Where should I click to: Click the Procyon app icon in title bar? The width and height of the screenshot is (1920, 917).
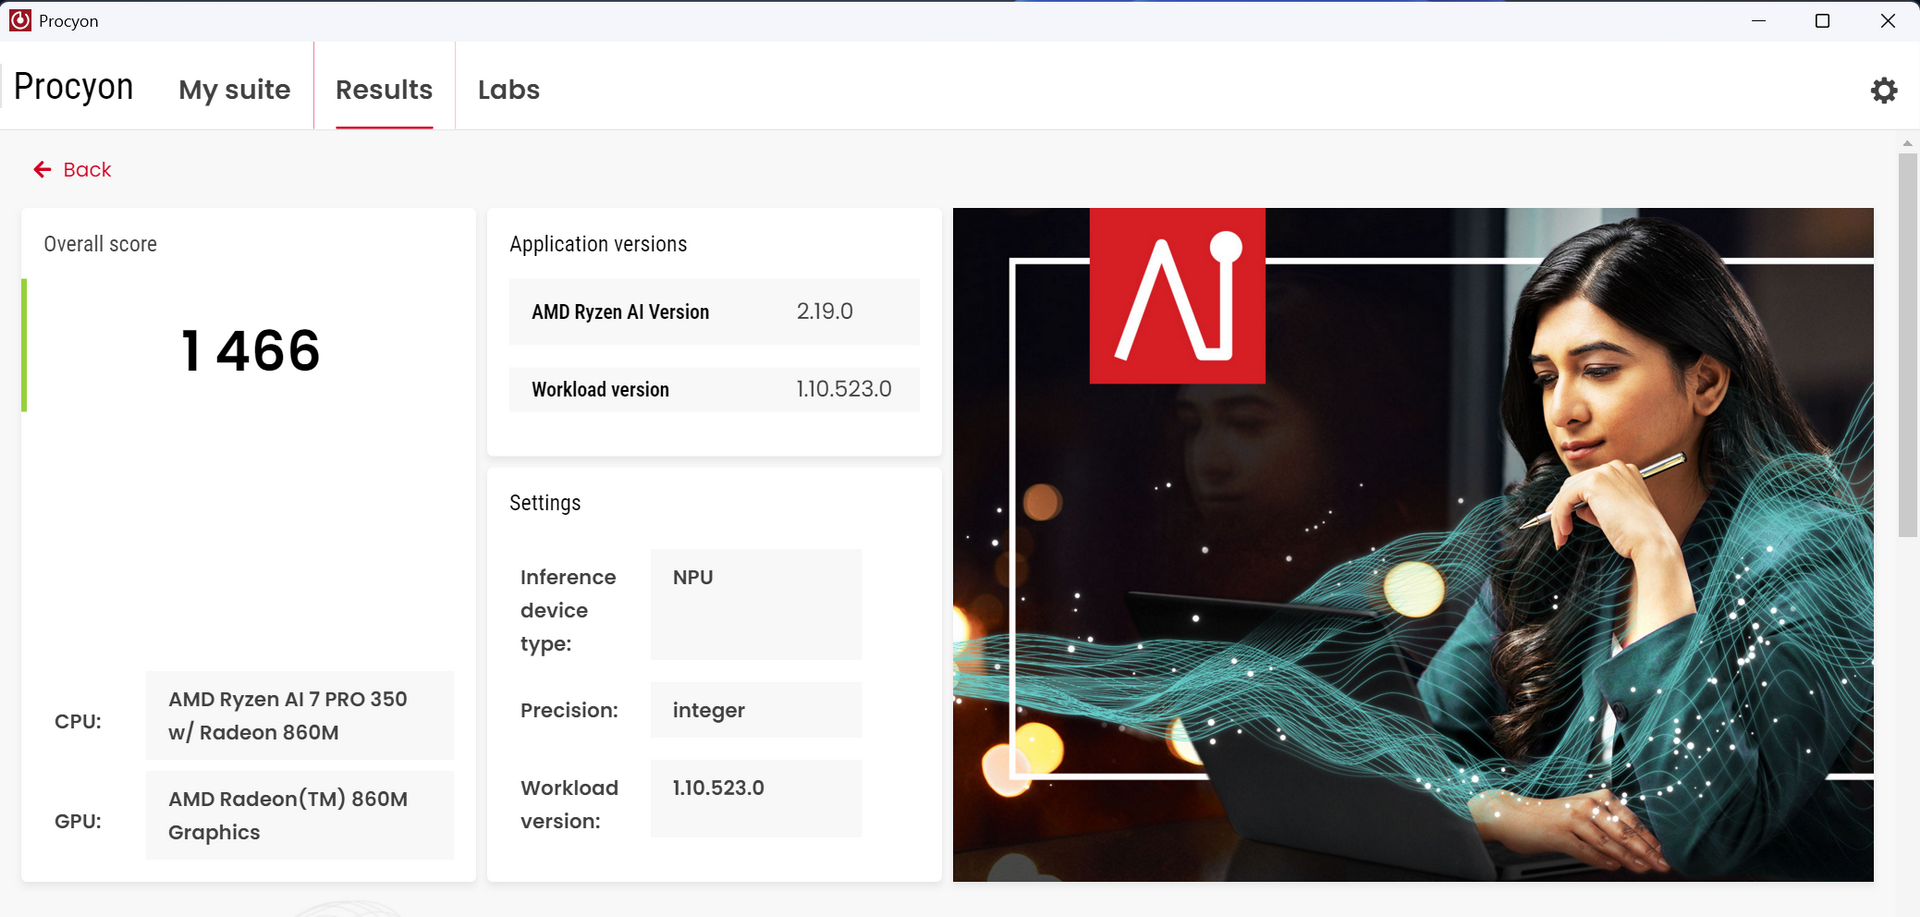[20, 20]
